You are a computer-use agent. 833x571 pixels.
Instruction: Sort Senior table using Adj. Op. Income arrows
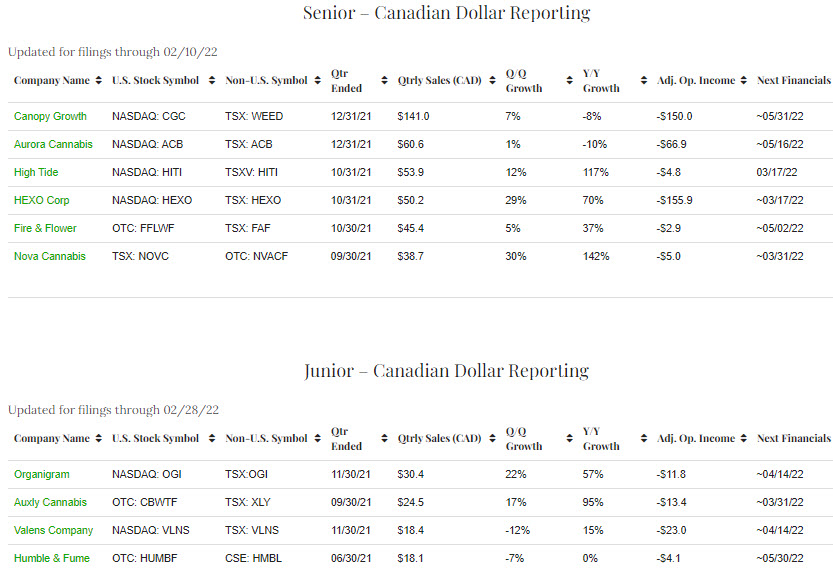pyautogui.click(x=743, y=80)
